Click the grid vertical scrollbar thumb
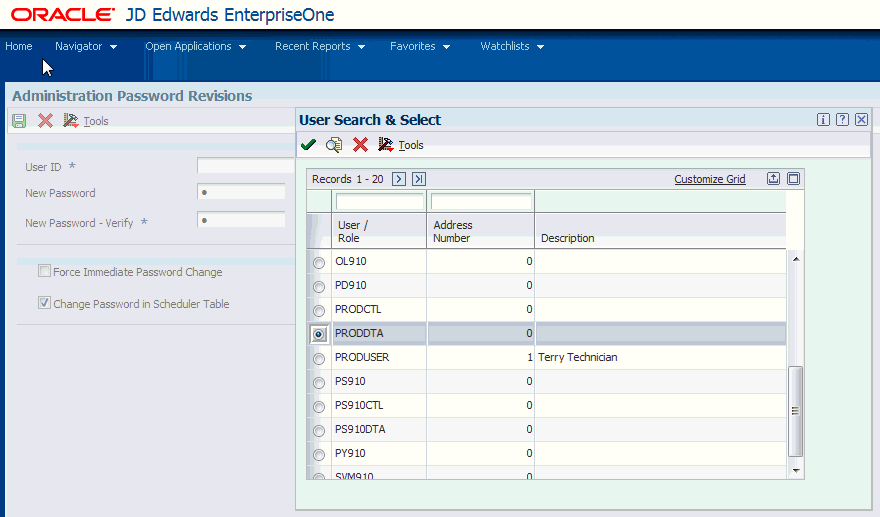The image size is (880, 517). click(795, 411)
